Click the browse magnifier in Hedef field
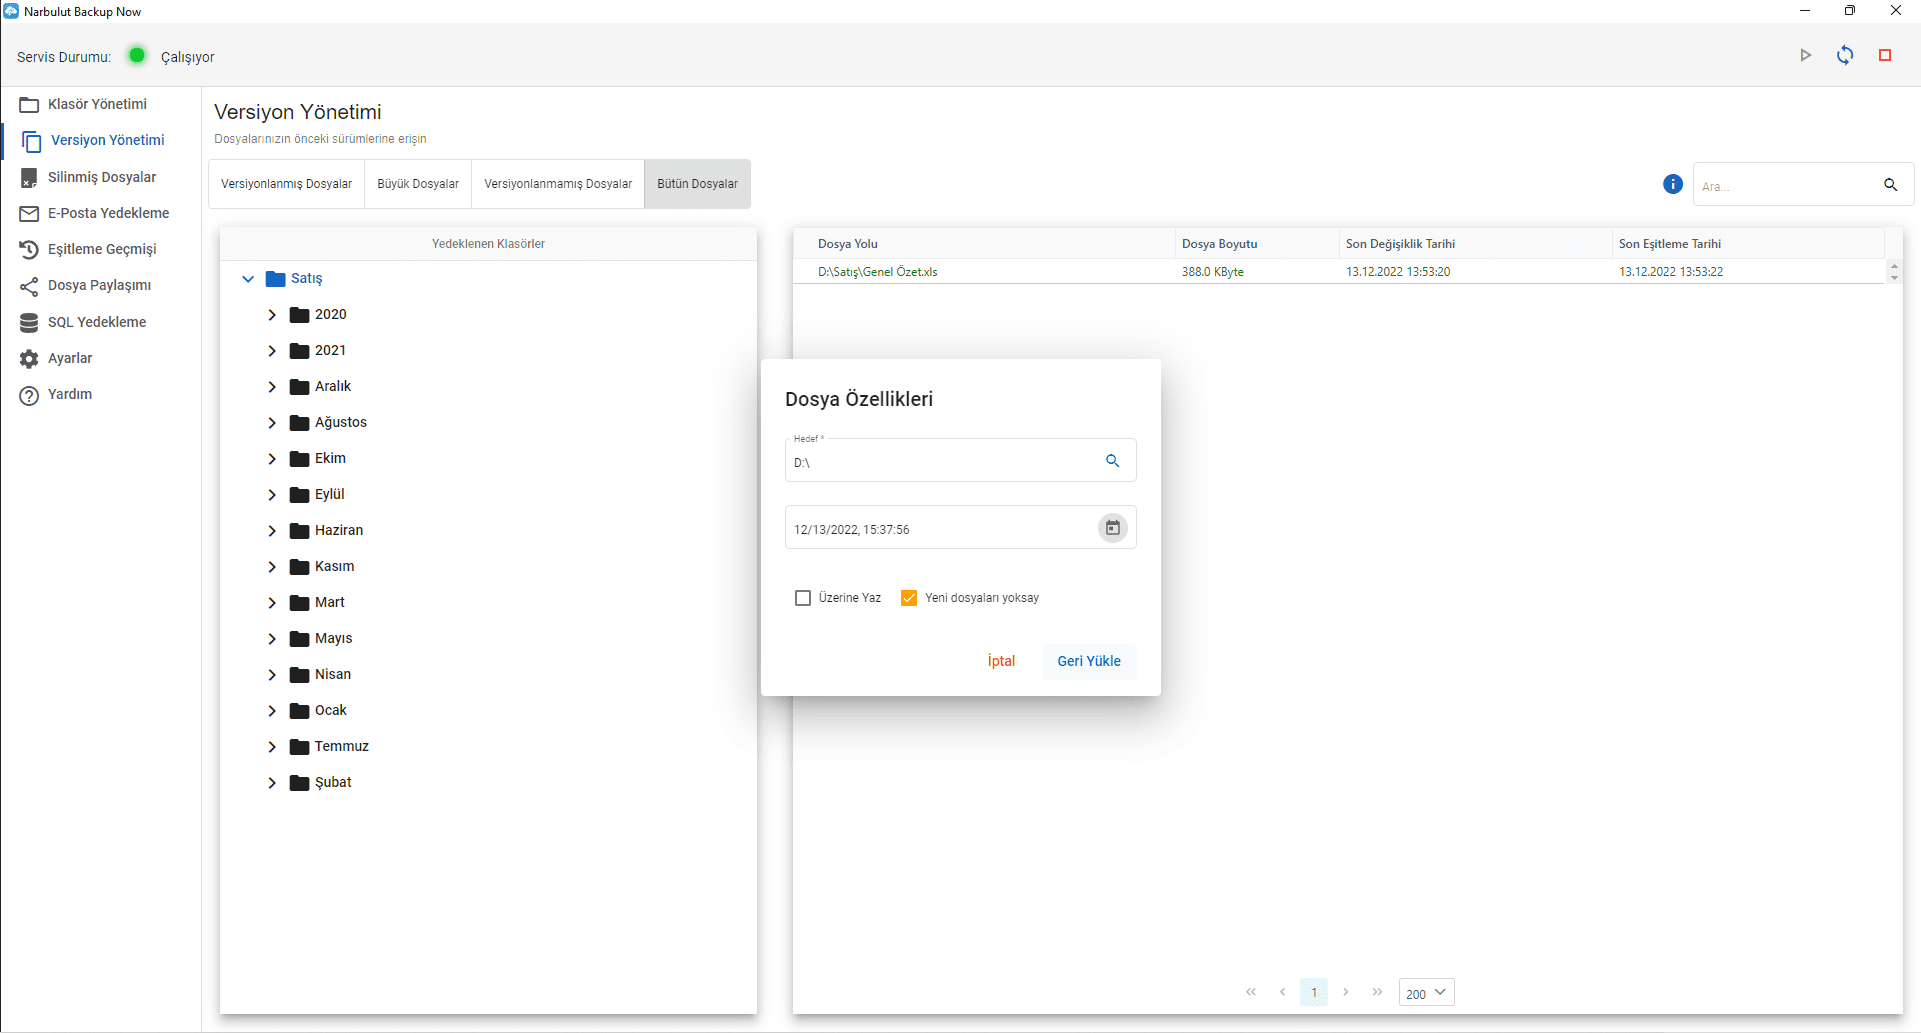This screenshot has height=1033, width=1921. pyautogui.click(x=1112, y=461)
